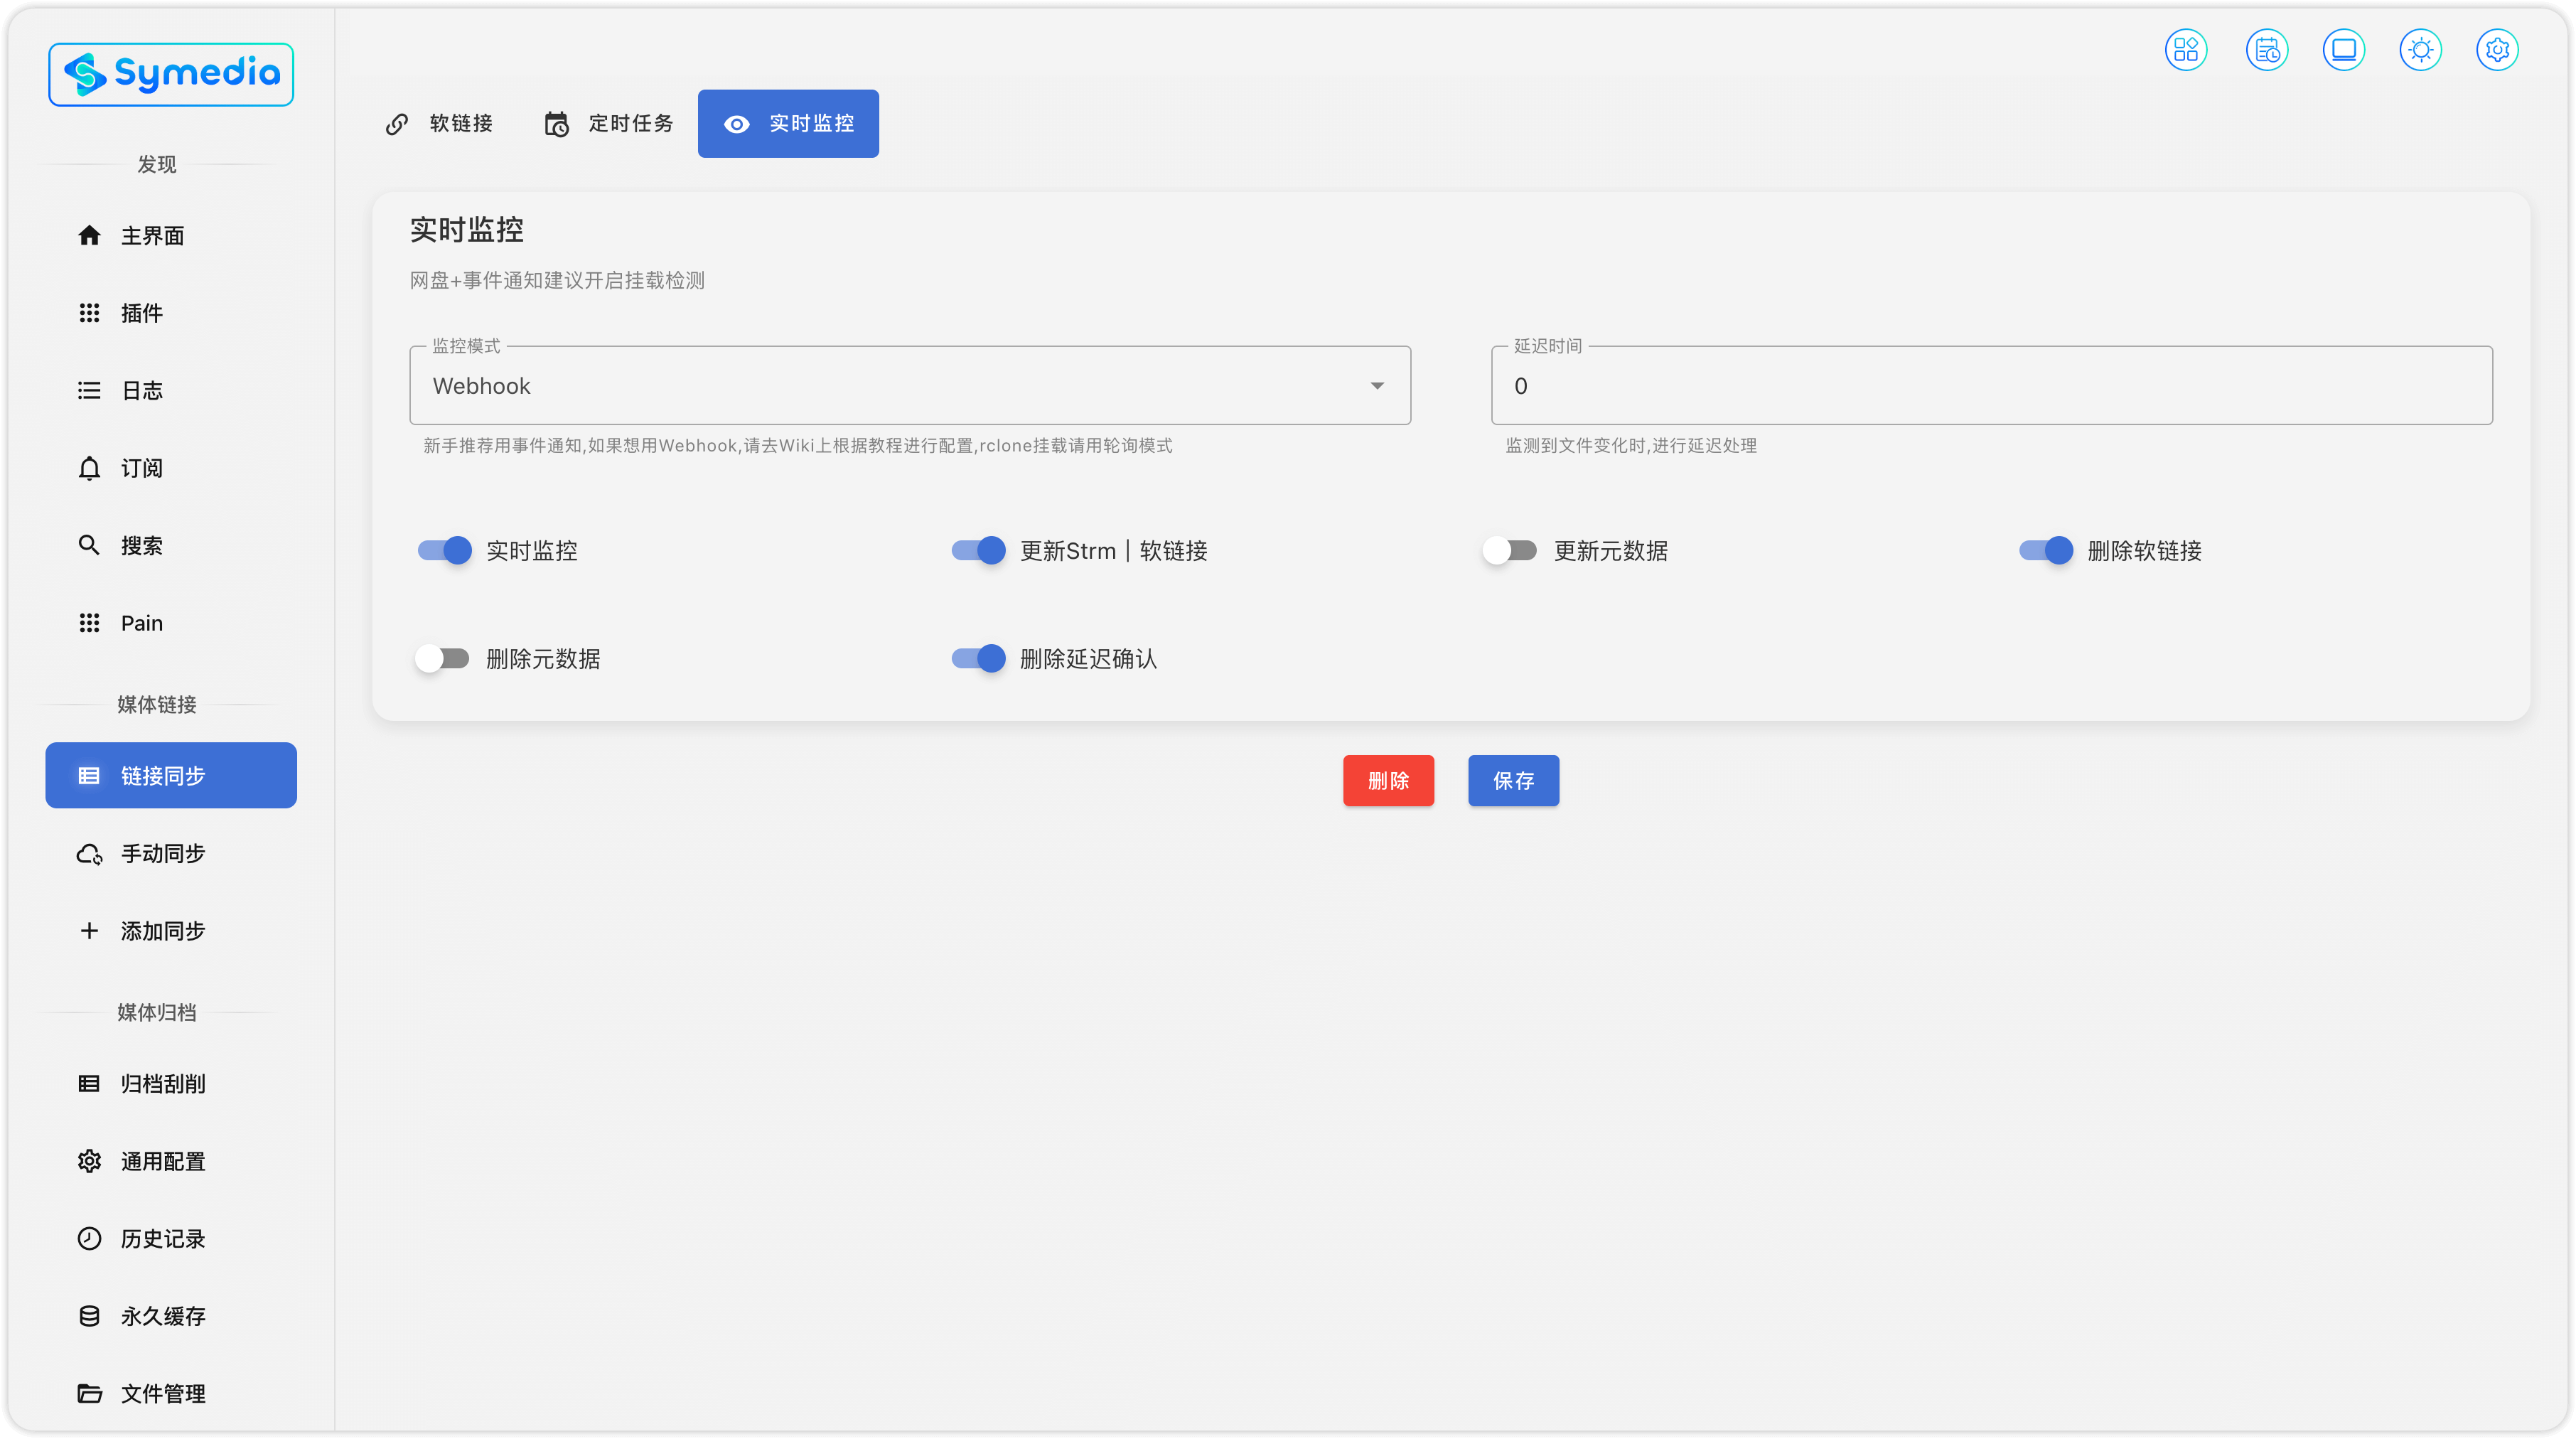Click the Symedia logo
Image resolution: width=2576 pixels, height=1439 pixels.
(171, 74)
